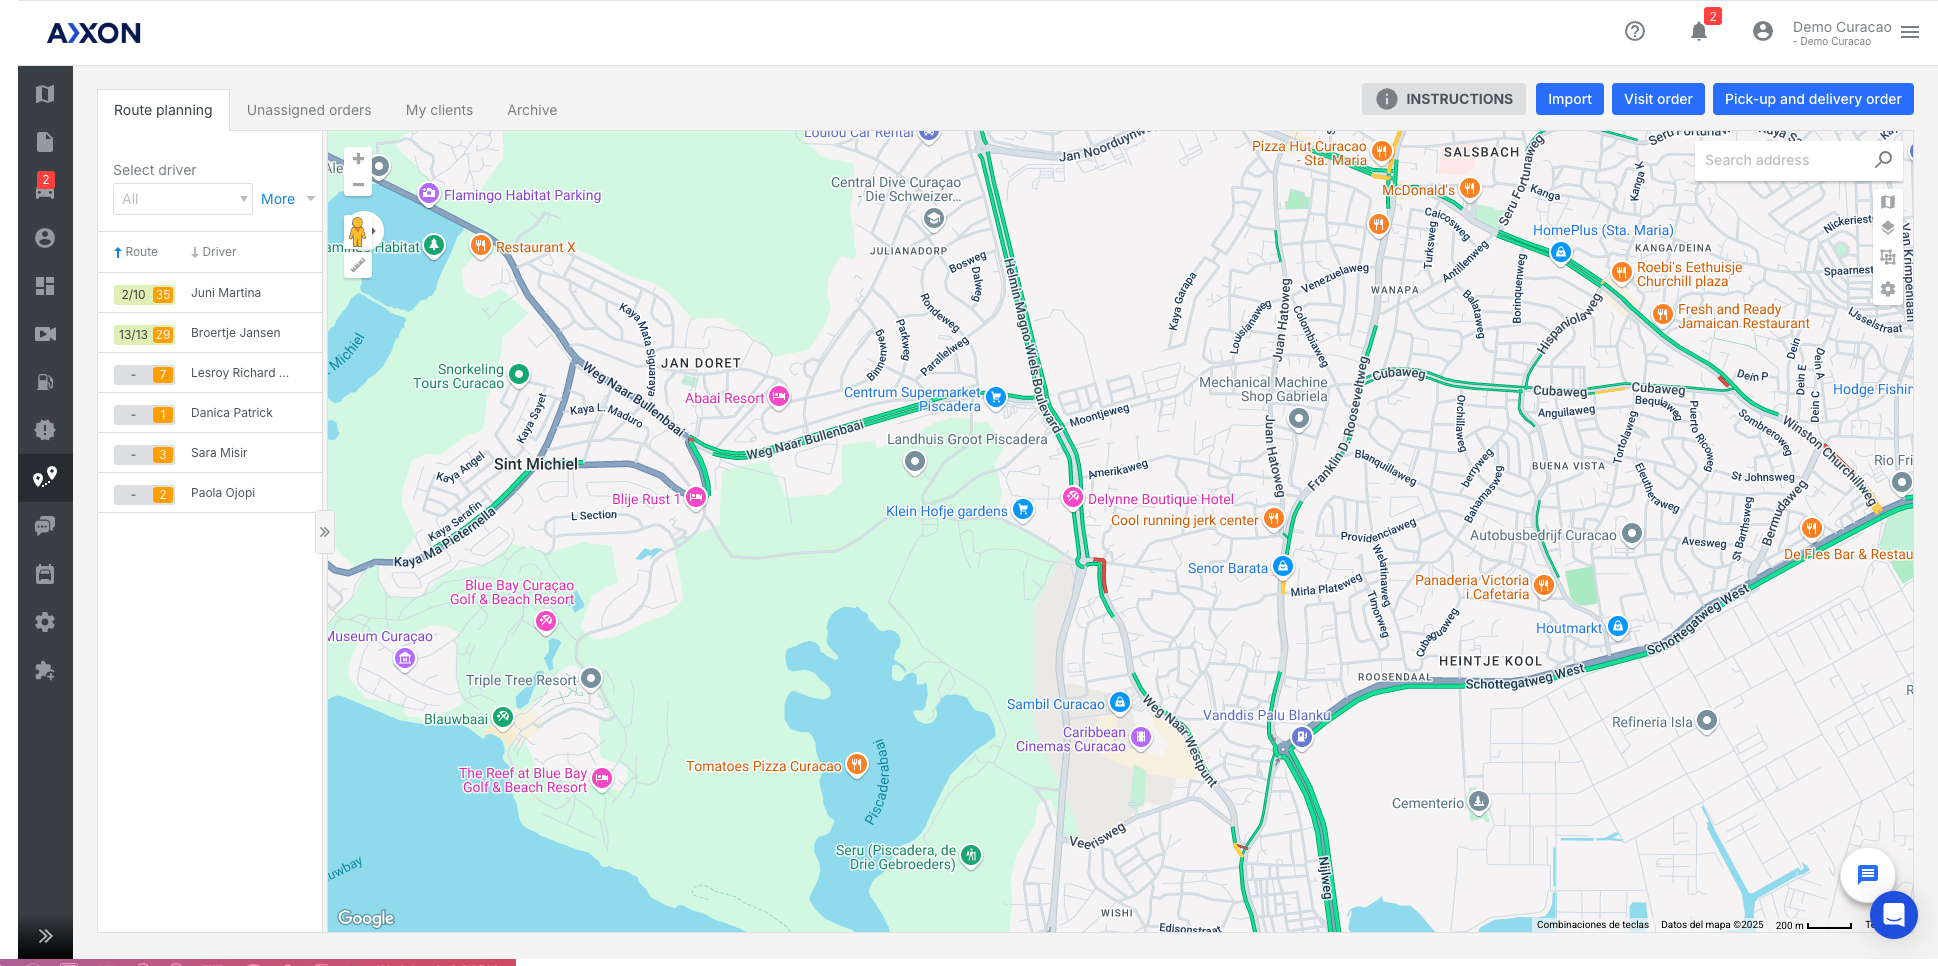Open sidebar Settings gear

click(45, 622)
